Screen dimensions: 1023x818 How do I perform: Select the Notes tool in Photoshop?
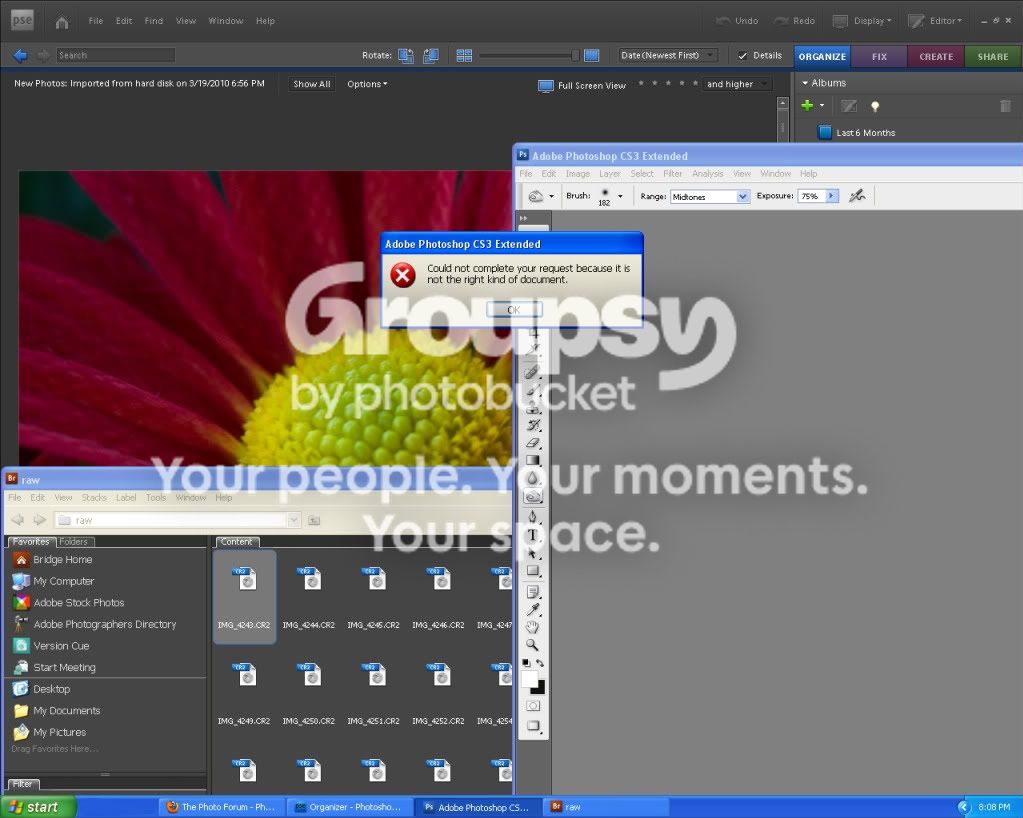(532, 592)
